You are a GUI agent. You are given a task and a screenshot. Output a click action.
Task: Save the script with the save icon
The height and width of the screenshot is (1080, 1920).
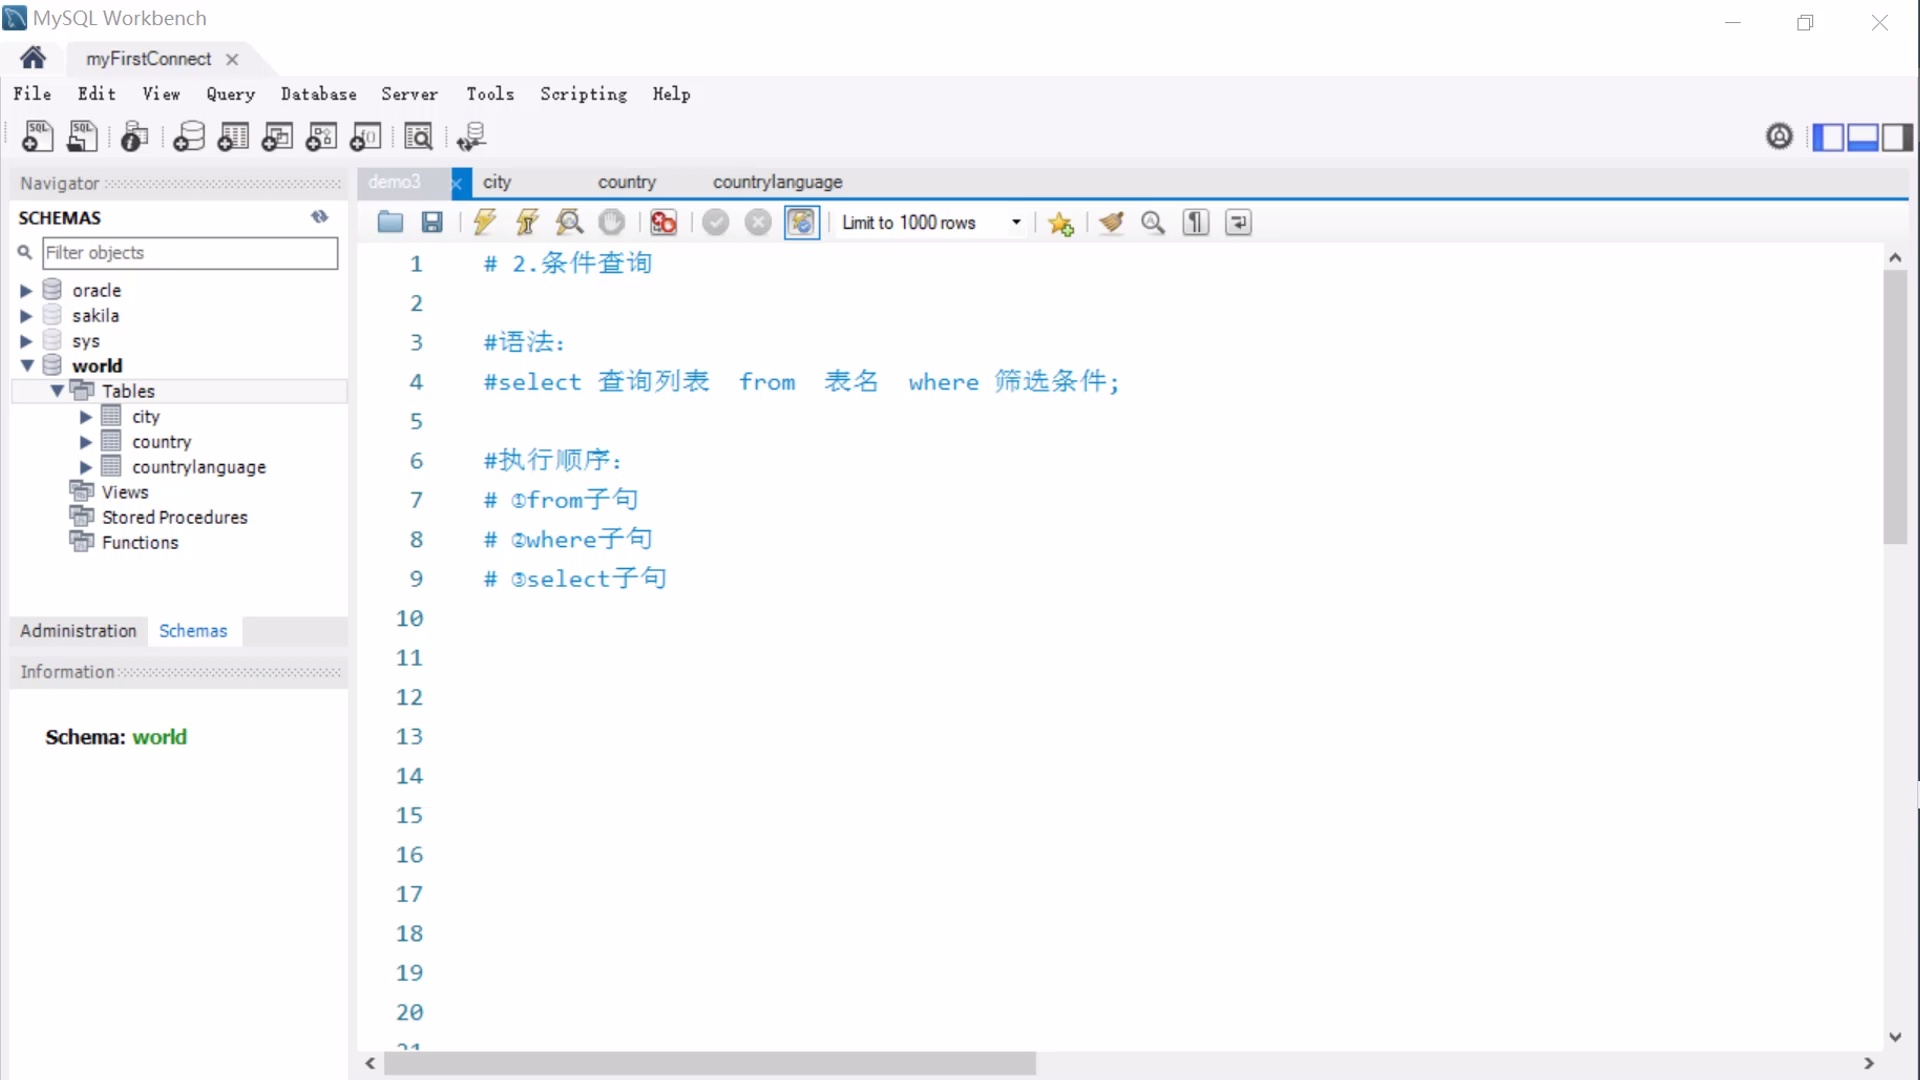click(x=432, y=222)
